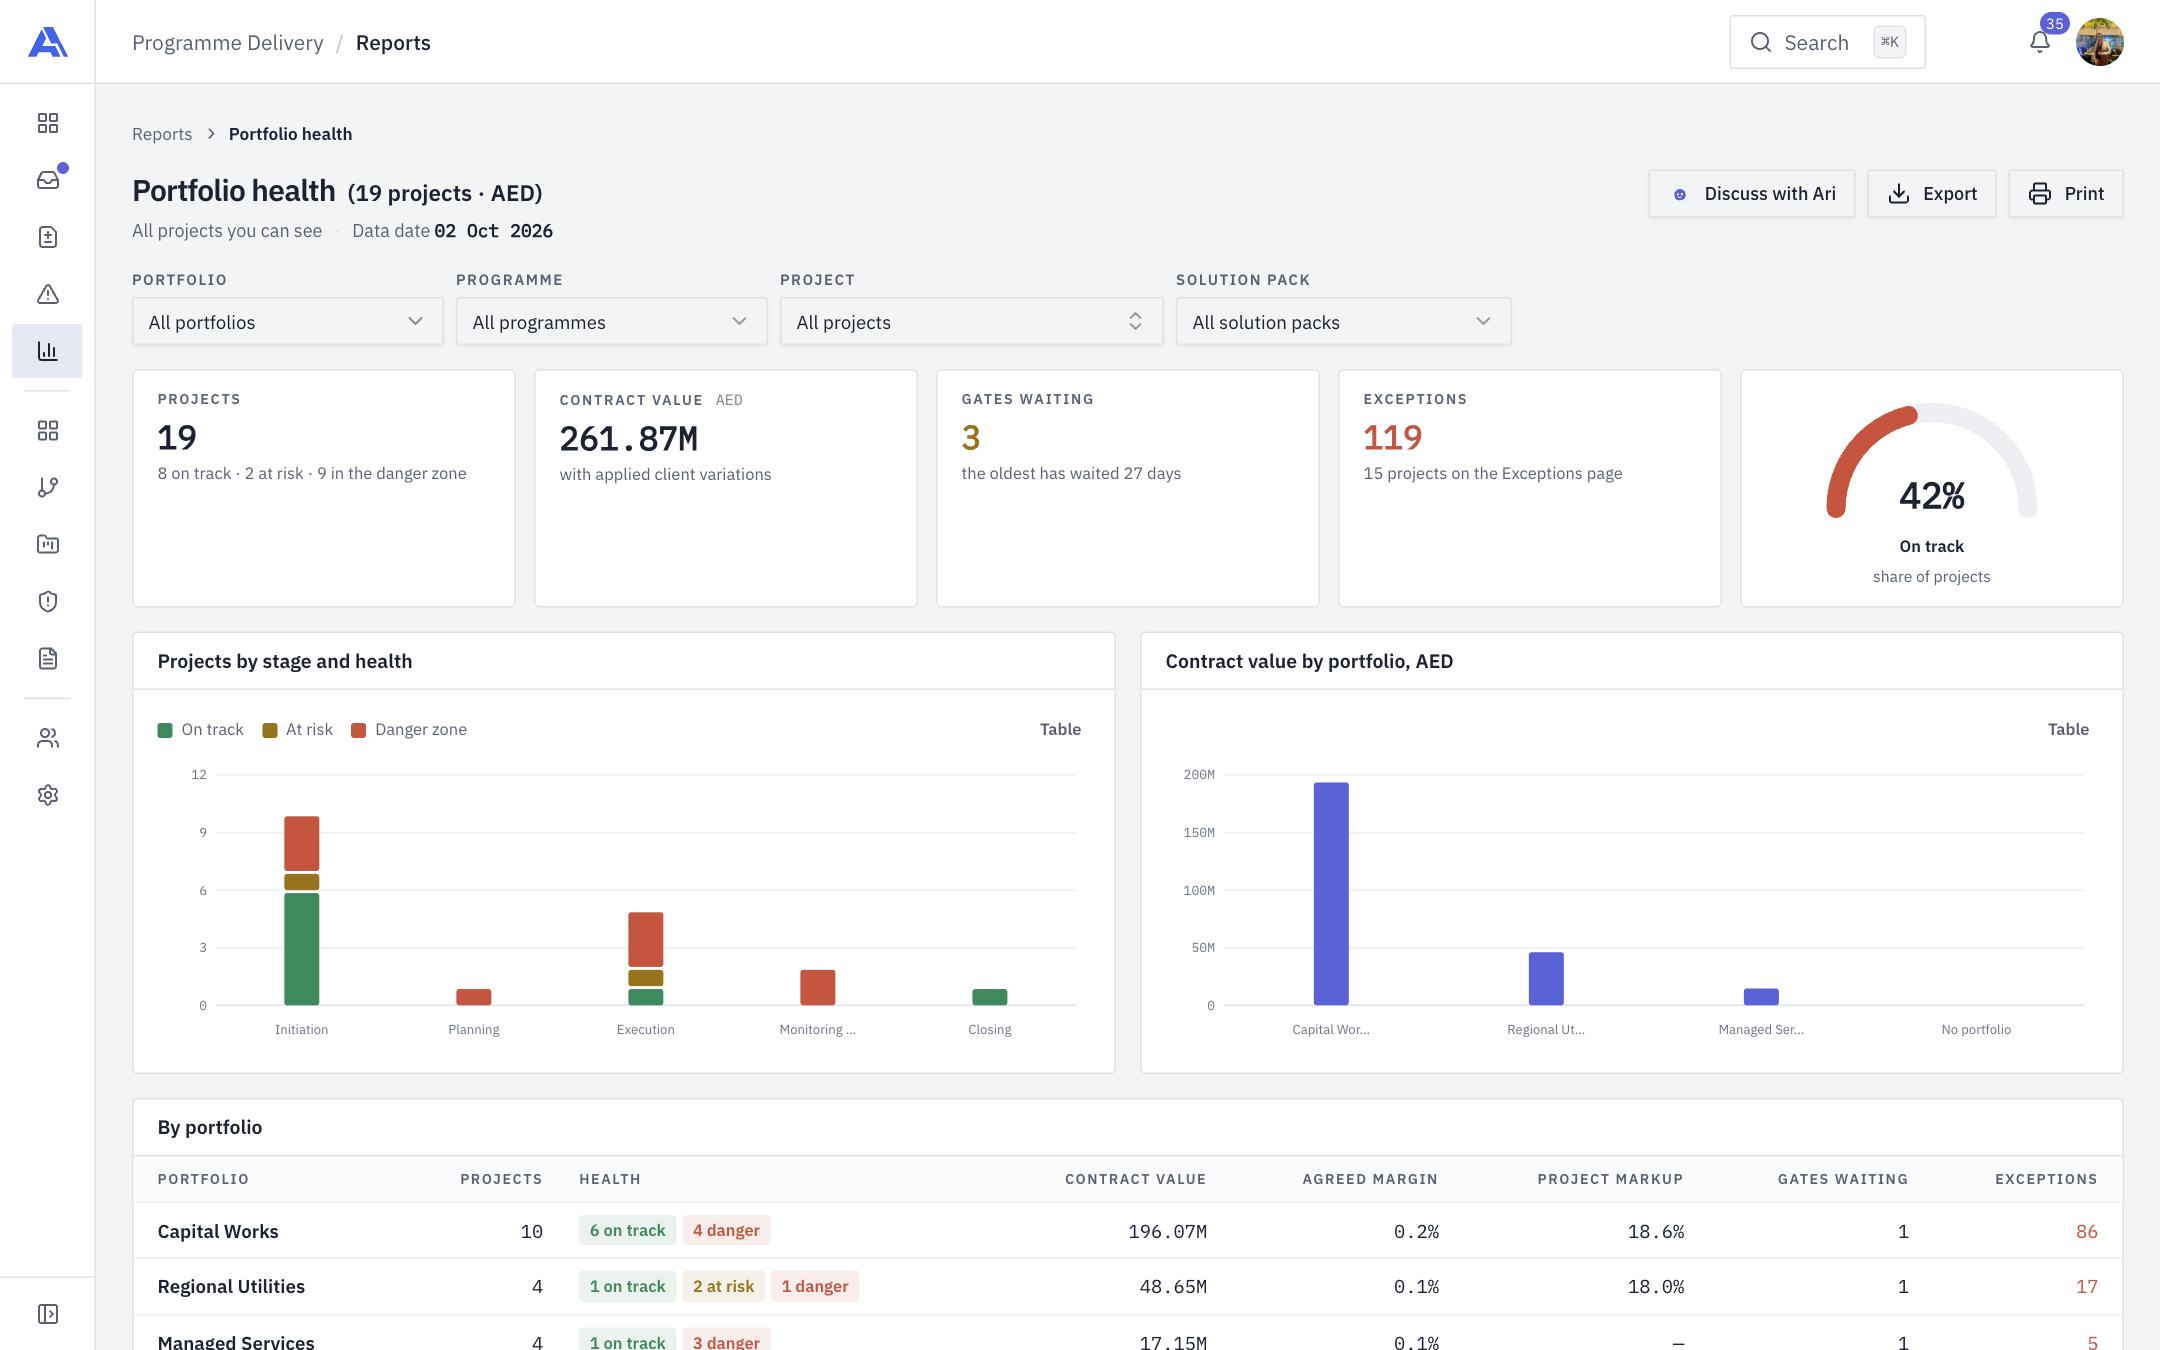The width and height of the screenshot is (2160, 1350).
Task: Click the Closing stage green bar
Action: coord(989,997)
